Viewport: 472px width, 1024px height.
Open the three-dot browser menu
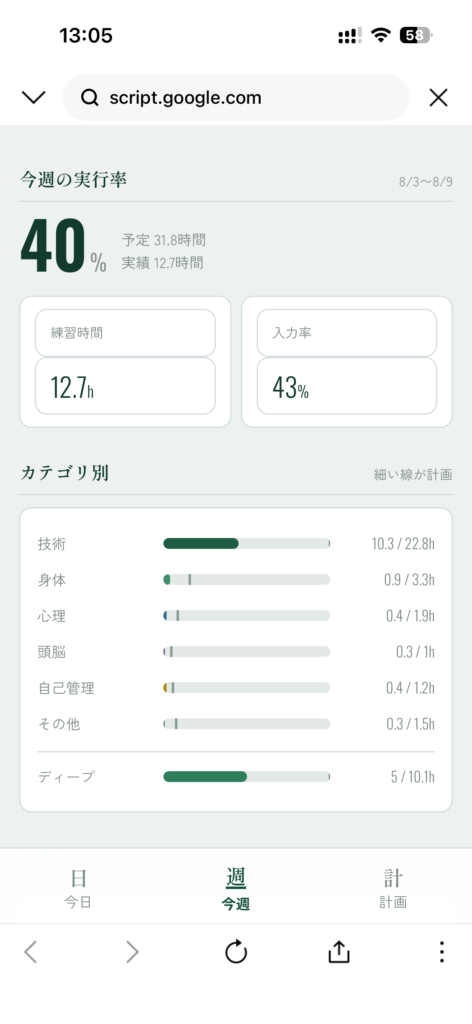tap(441, 952)
